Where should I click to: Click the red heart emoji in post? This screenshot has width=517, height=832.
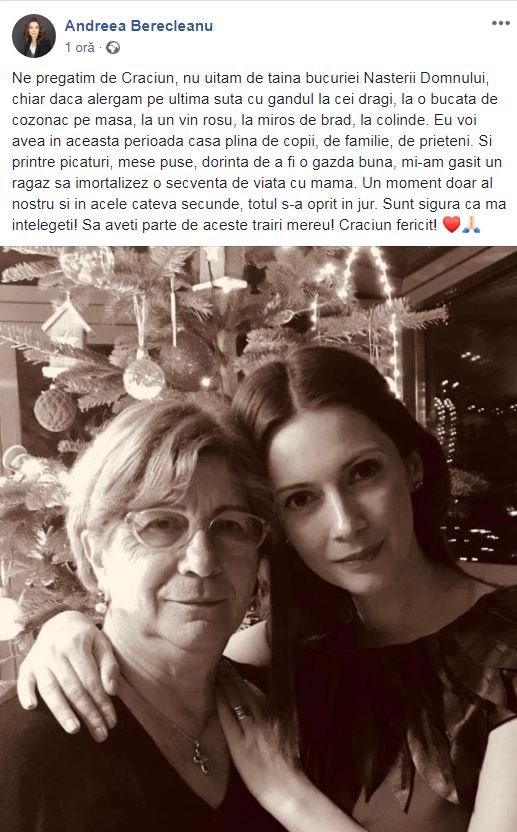pyautogui.click(x=451, y=225)
